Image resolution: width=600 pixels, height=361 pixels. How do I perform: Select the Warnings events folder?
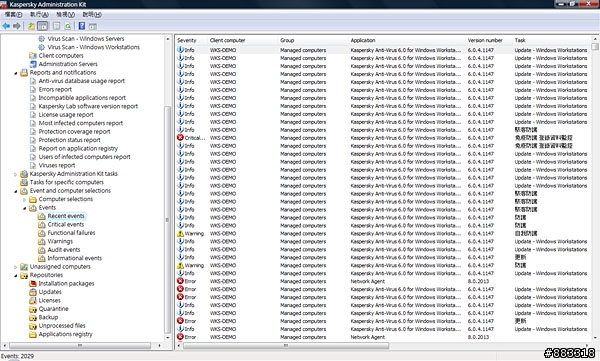point(60,241)
